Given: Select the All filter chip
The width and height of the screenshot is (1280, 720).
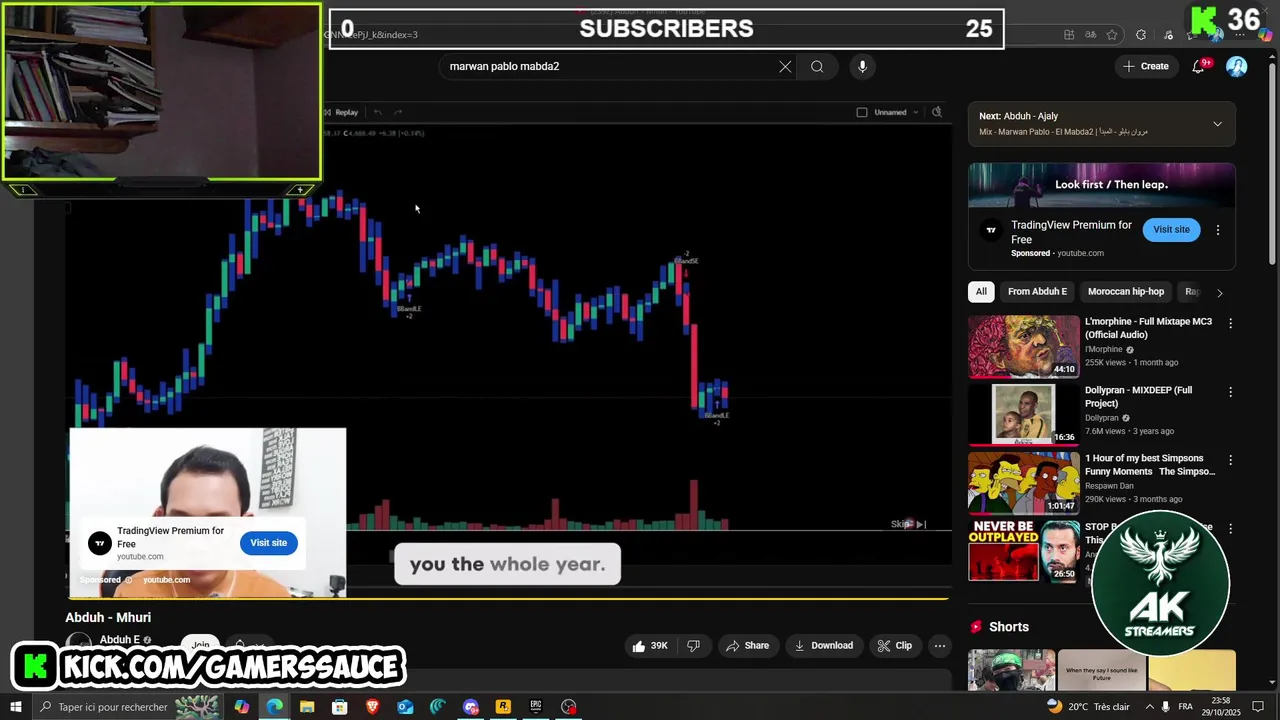Looking at the screenshot, I should [981, 292].
